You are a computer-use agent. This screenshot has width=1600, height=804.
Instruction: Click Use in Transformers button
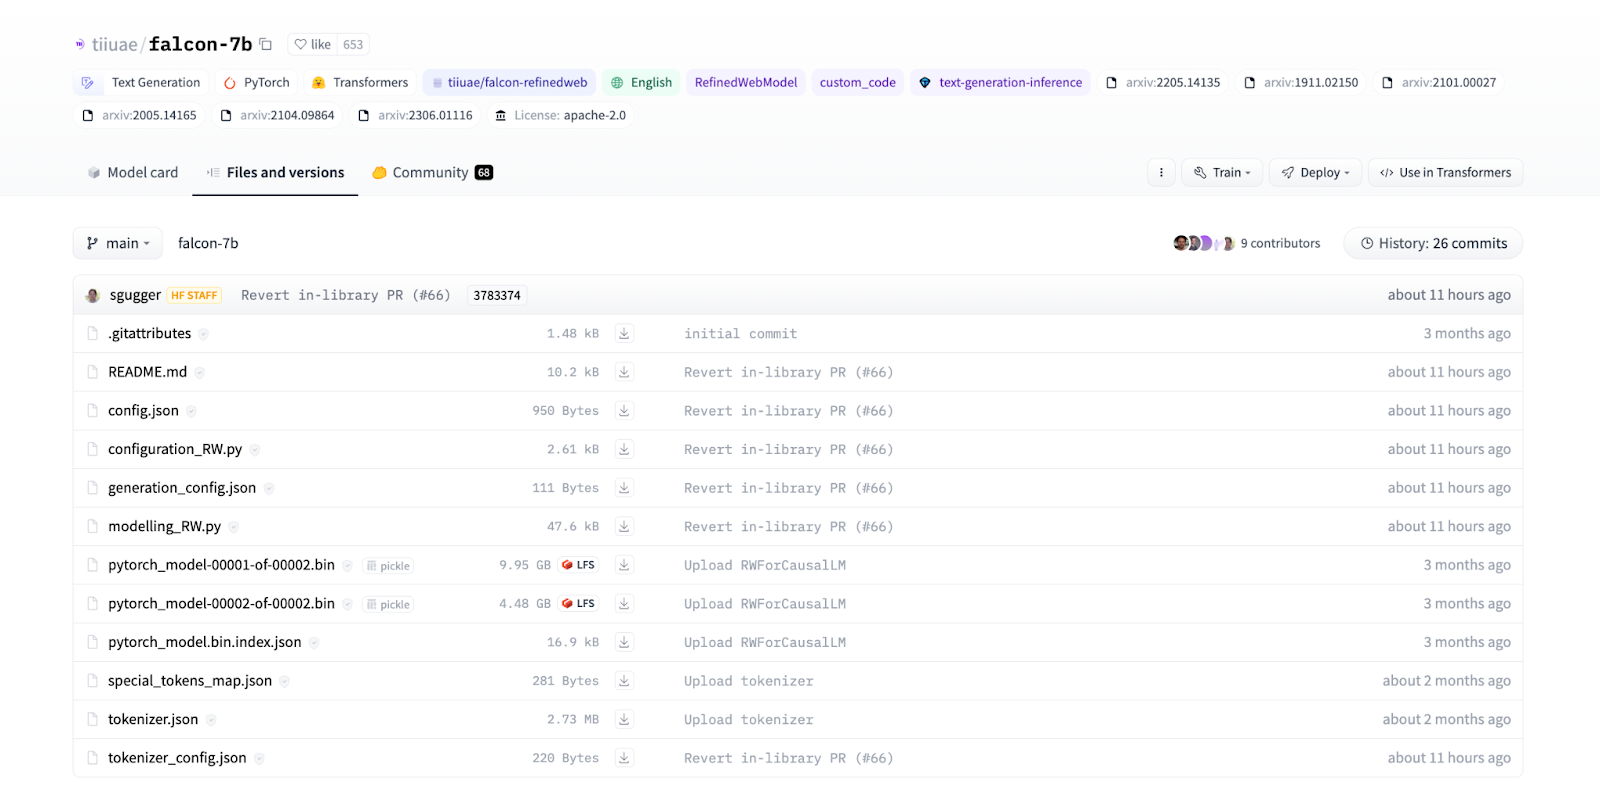[x=1445, y=173]
